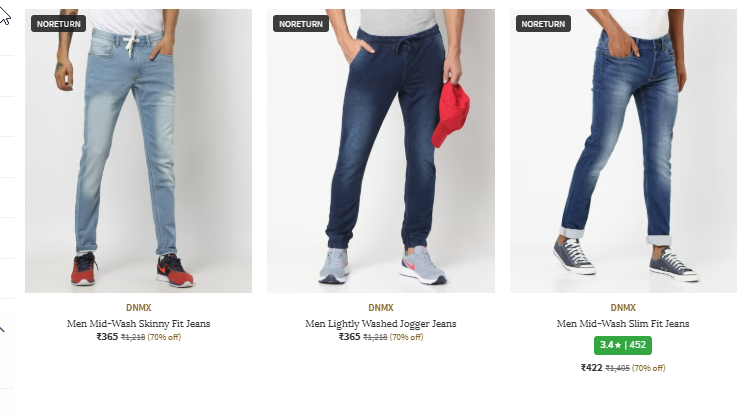Click 70% off label under slim fit jeans
Viewport: 752px width, 418px height.
click(649, 368)
